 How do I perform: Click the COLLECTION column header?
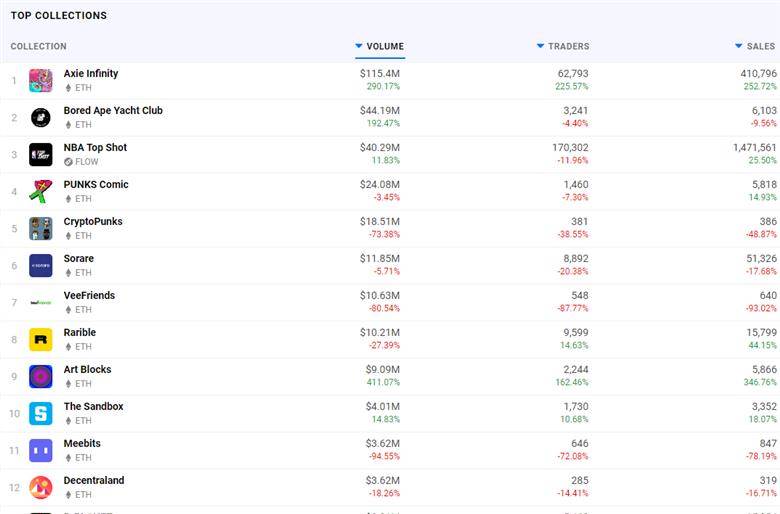pyautogui.click(x=38, y=46)
